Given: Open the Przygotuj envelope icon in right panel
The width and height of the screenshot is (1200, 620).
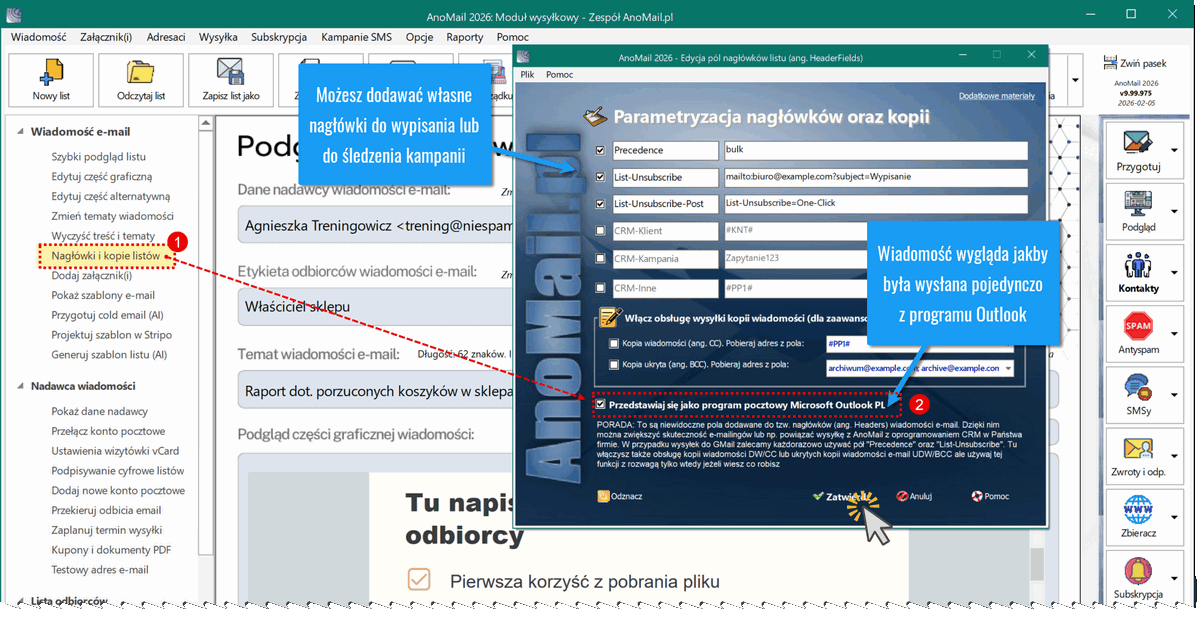Looking at the screenshot, I should (x=1139, y=140).
